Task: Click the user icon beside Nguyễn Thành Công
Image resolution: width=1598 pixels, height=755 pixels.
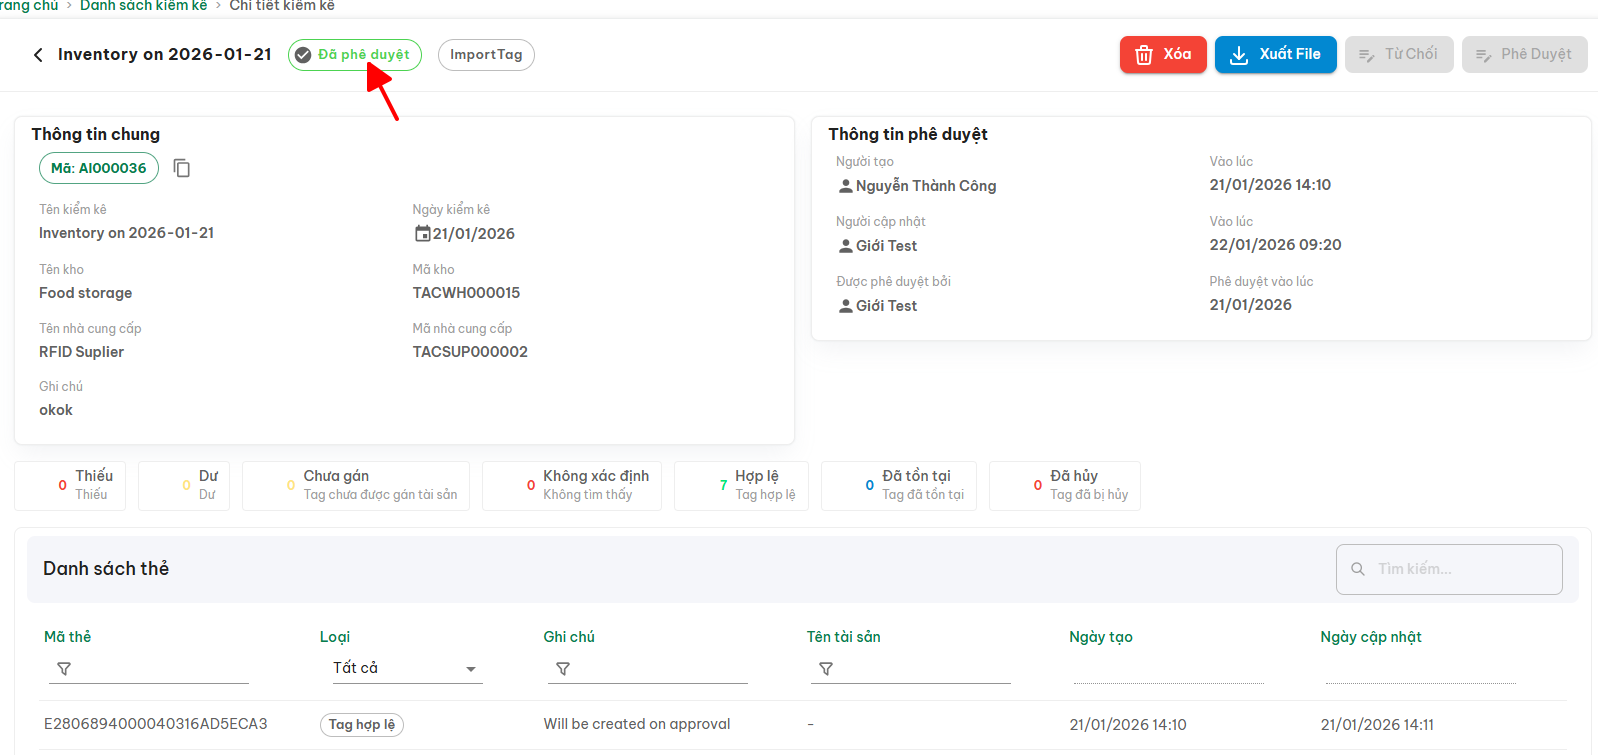Action: 845,186
